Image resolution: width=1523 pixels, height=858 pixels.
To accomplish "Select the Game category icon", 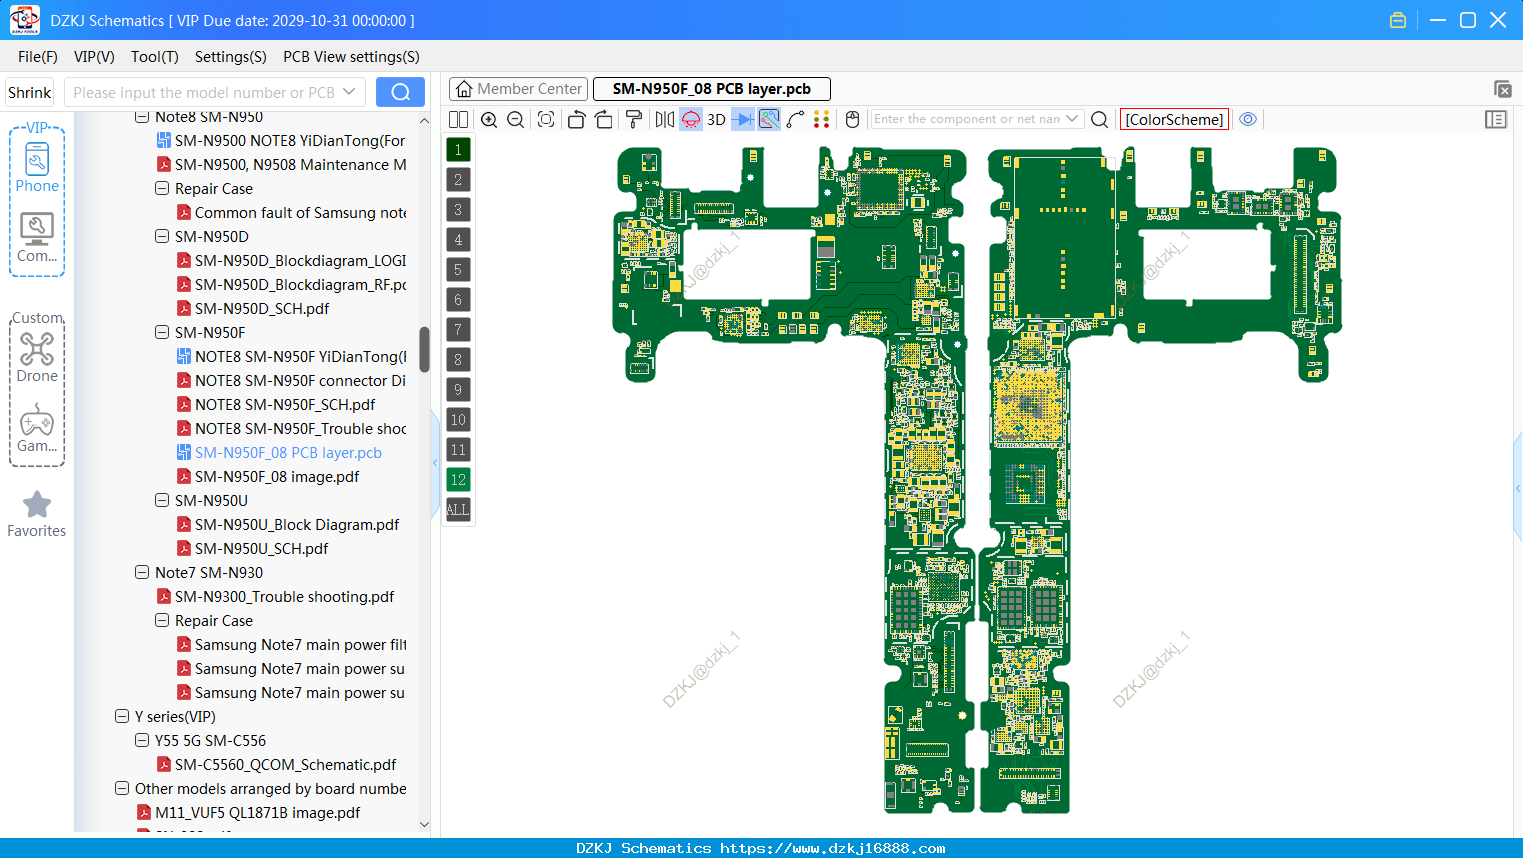I will pyautogui.click(x=37, y=428).
